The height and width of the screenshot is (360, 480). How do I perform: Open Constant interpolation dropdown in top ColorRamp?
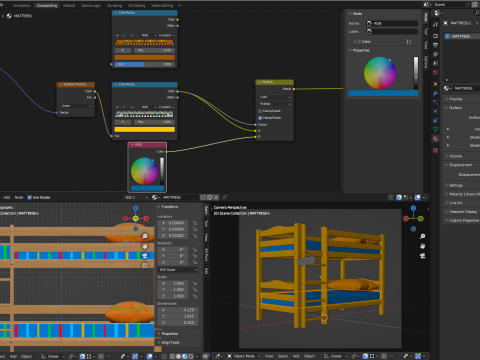click(166, 35)
